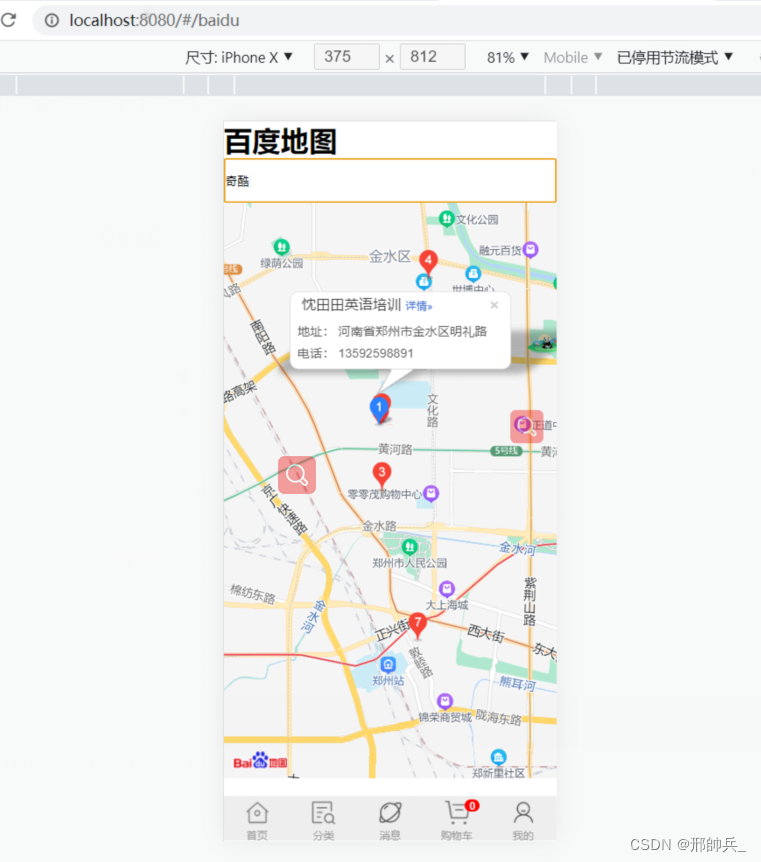The height and width of the screenshot is (862, 761).
Task: Click the 零零茂购物中心 shopping icon
Action: [432, 493]
